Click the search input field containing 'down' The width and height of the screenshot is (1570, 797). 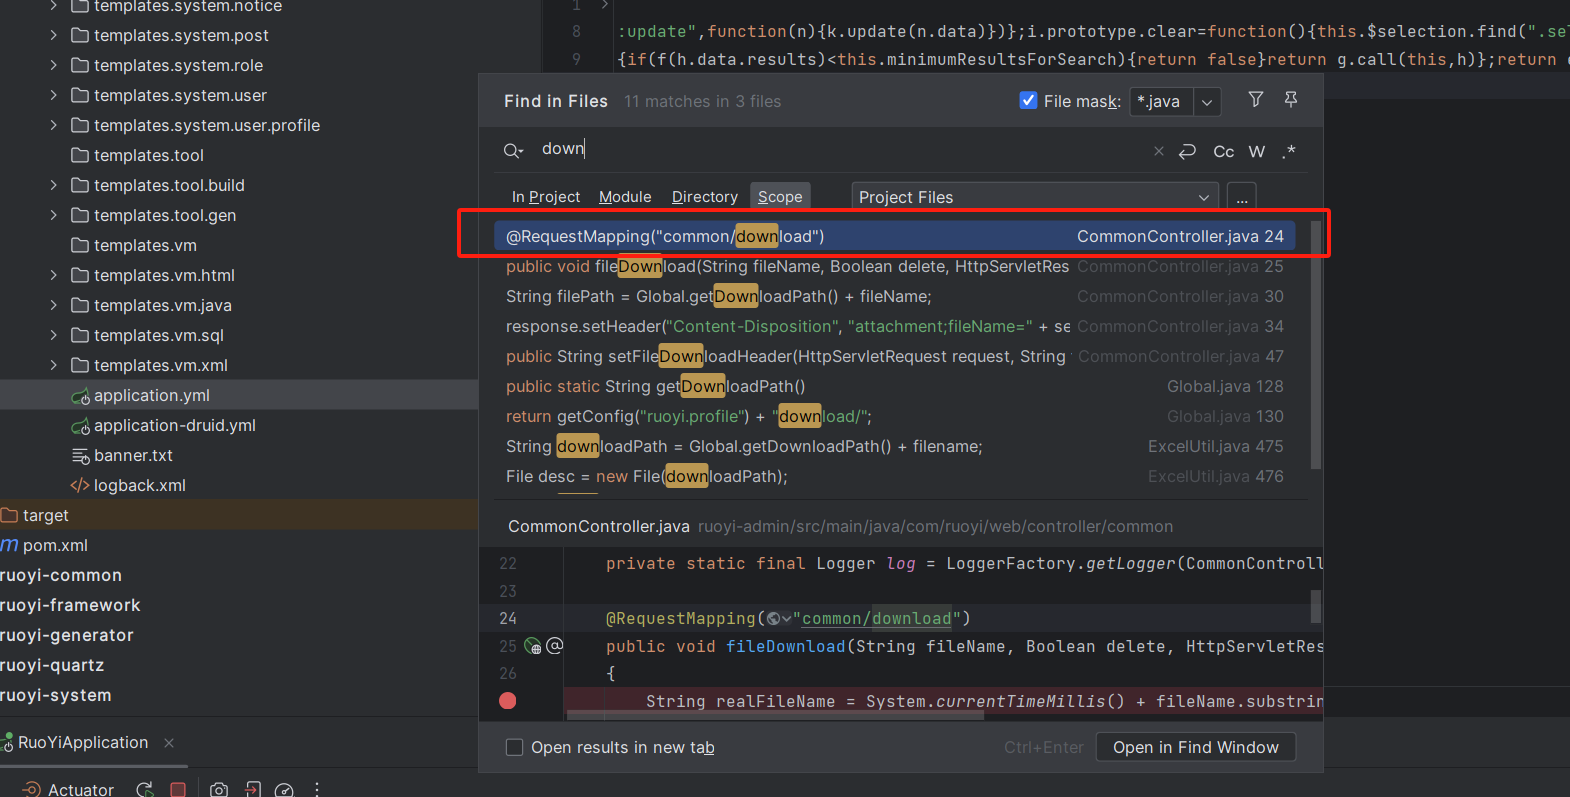[x=840, y=149]
